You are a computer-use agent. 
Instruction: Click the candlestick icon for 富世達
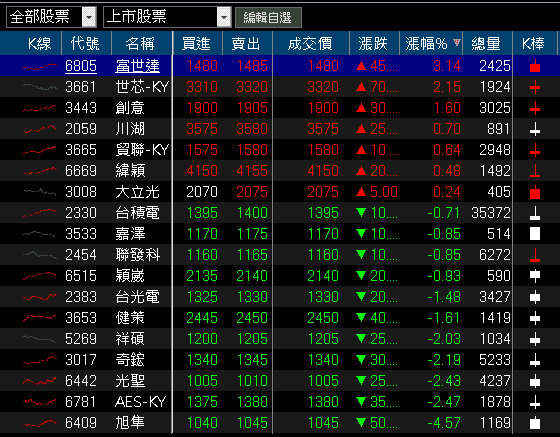(535, 66)
